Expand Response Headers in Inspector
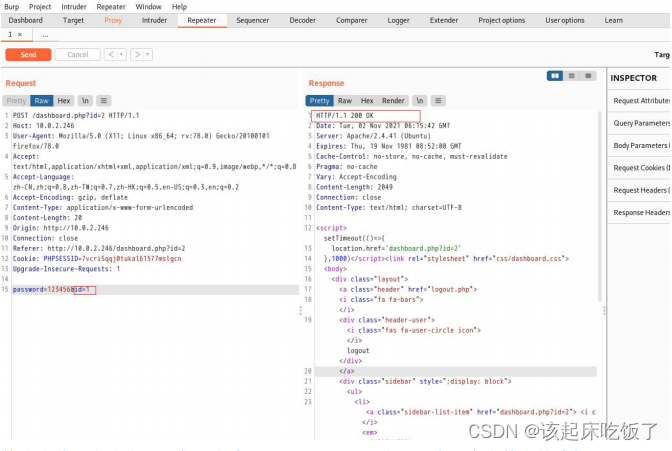 [639, 212]
